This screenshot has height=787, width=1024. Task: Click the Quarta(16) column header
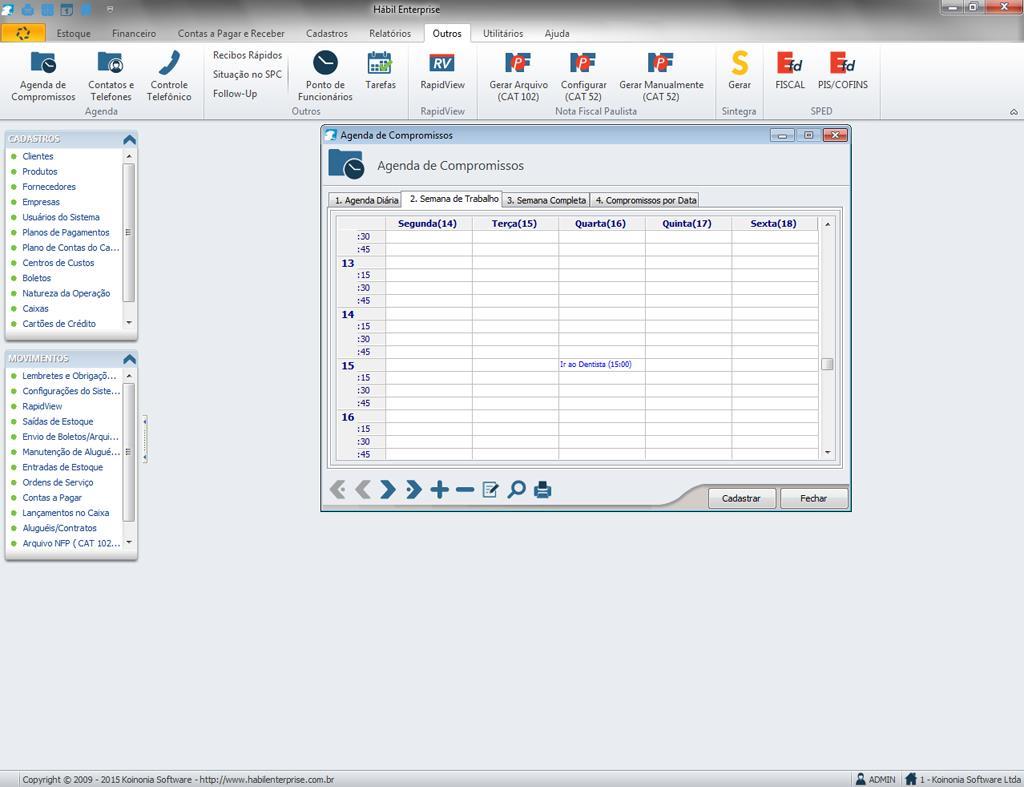600,223
